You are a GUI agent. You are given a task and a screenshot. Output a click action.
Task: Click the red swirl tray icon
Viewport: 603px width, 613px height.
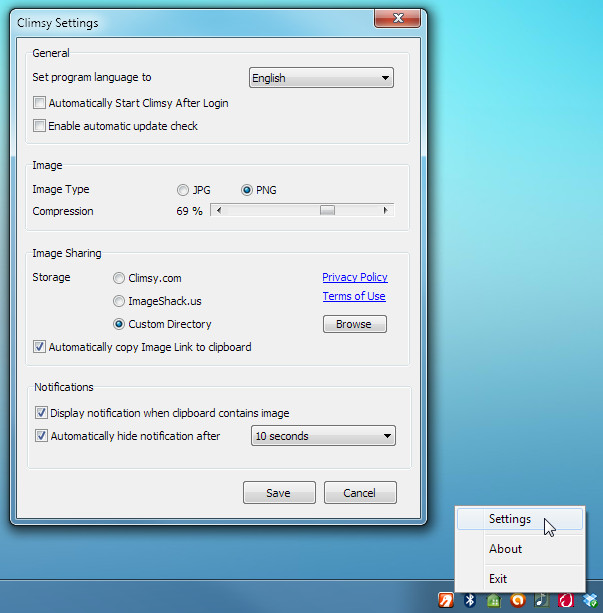click(565, 600)
